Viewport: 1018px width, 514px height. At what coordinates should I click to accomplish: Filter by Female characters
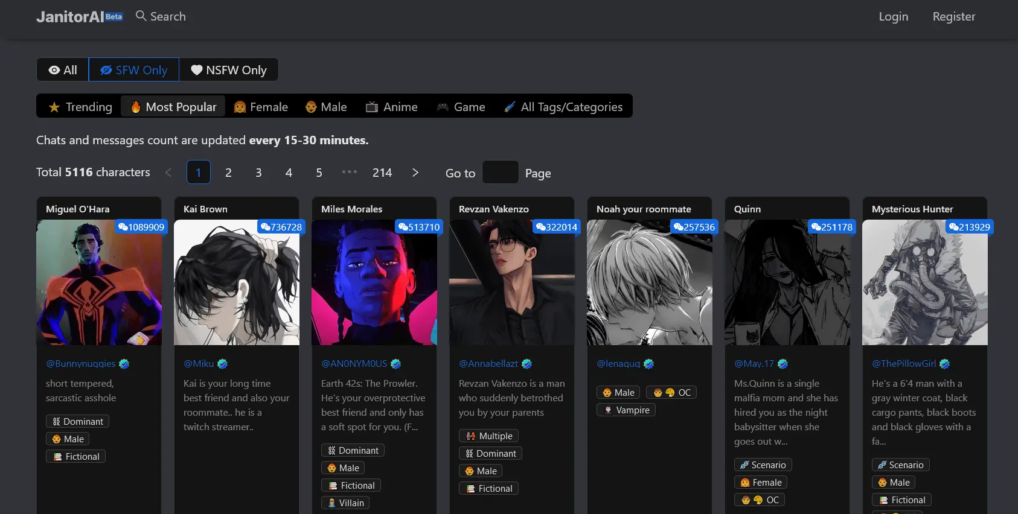[x=260, y=107]
